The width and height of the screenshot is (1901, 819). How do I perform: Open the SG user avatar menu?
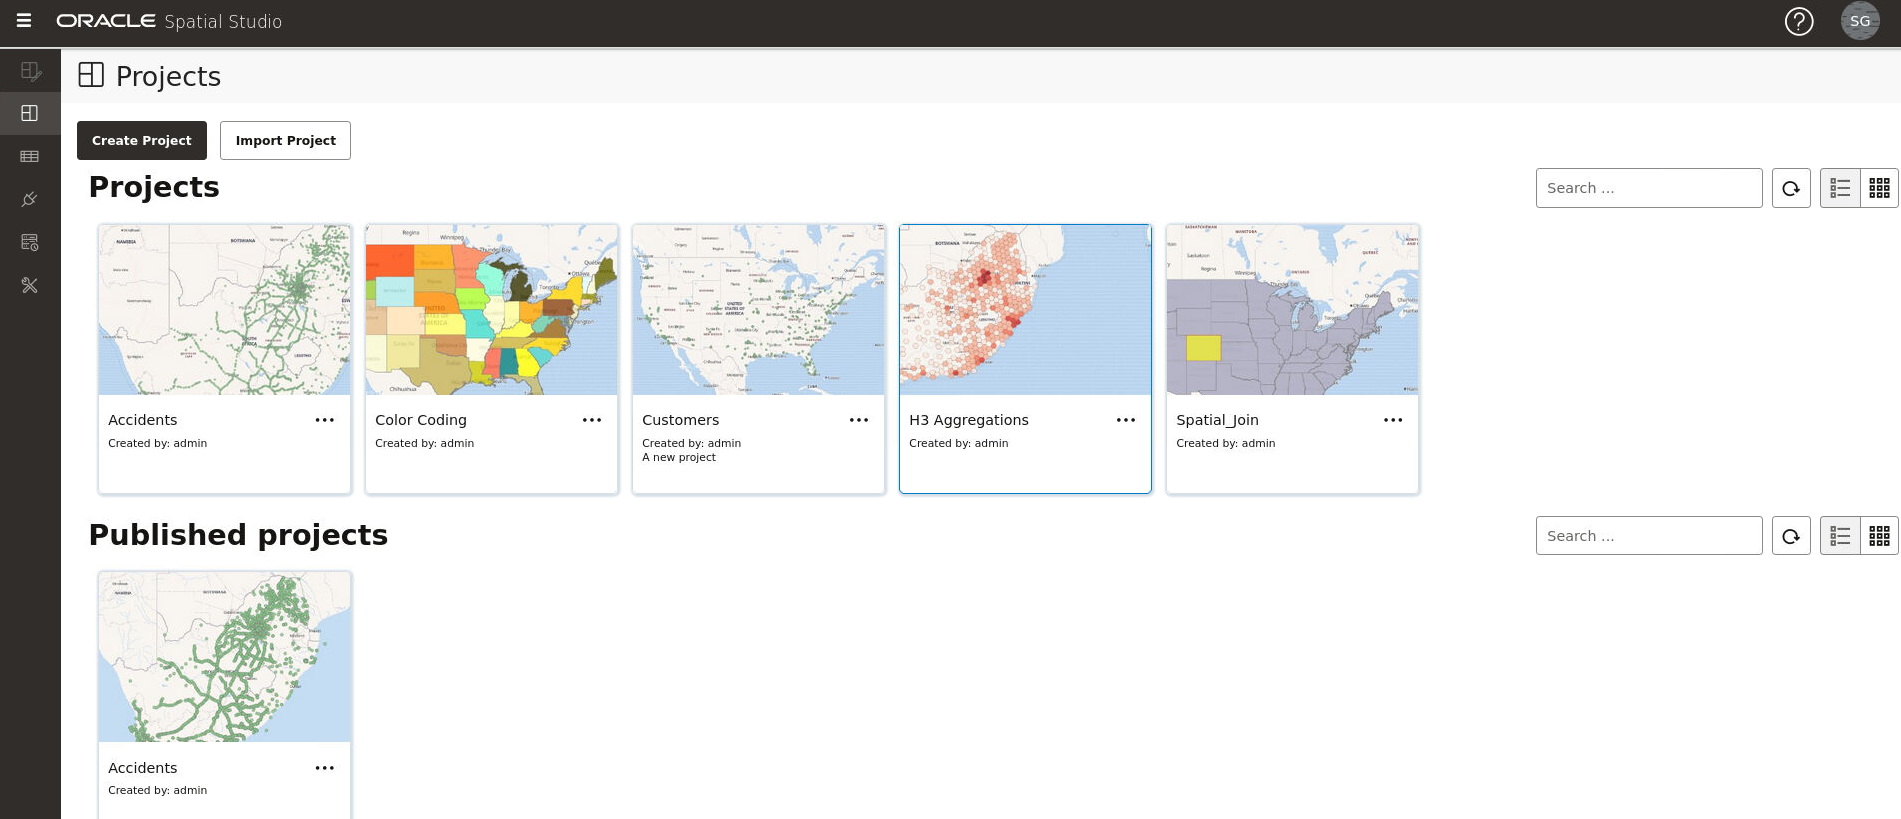pos(1860,21)
